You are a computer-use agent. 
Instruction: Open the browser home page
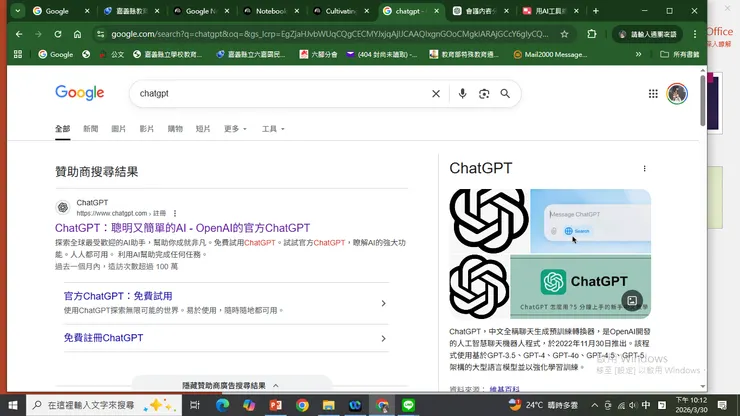click(77, 34)
